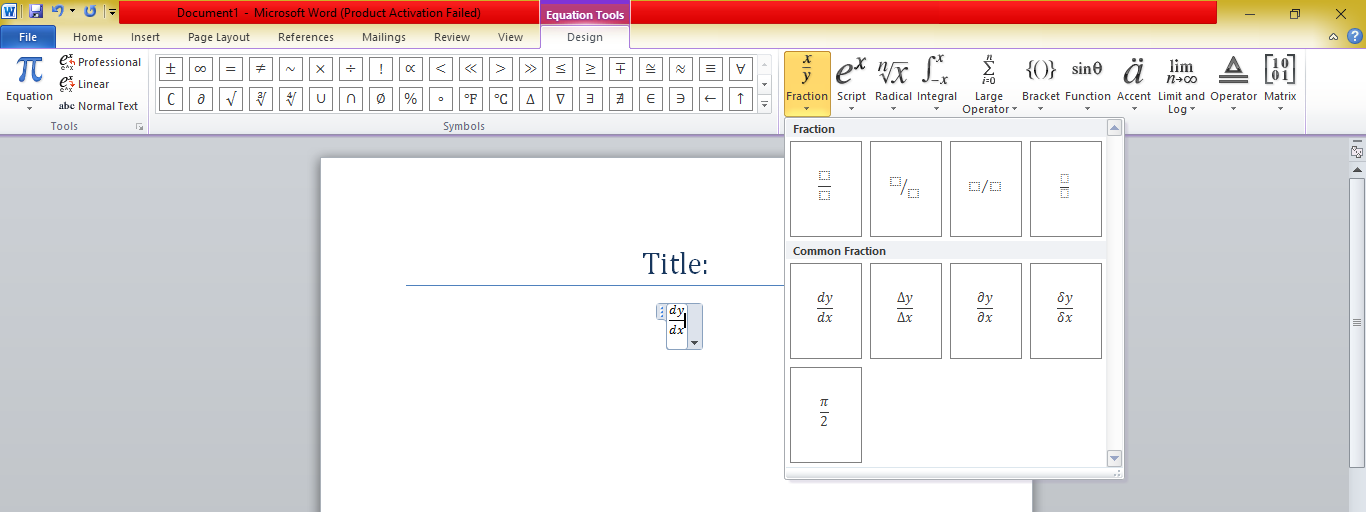Insert the percent symbol
This screenshot has width=1366, height=512.
point(411,99)
